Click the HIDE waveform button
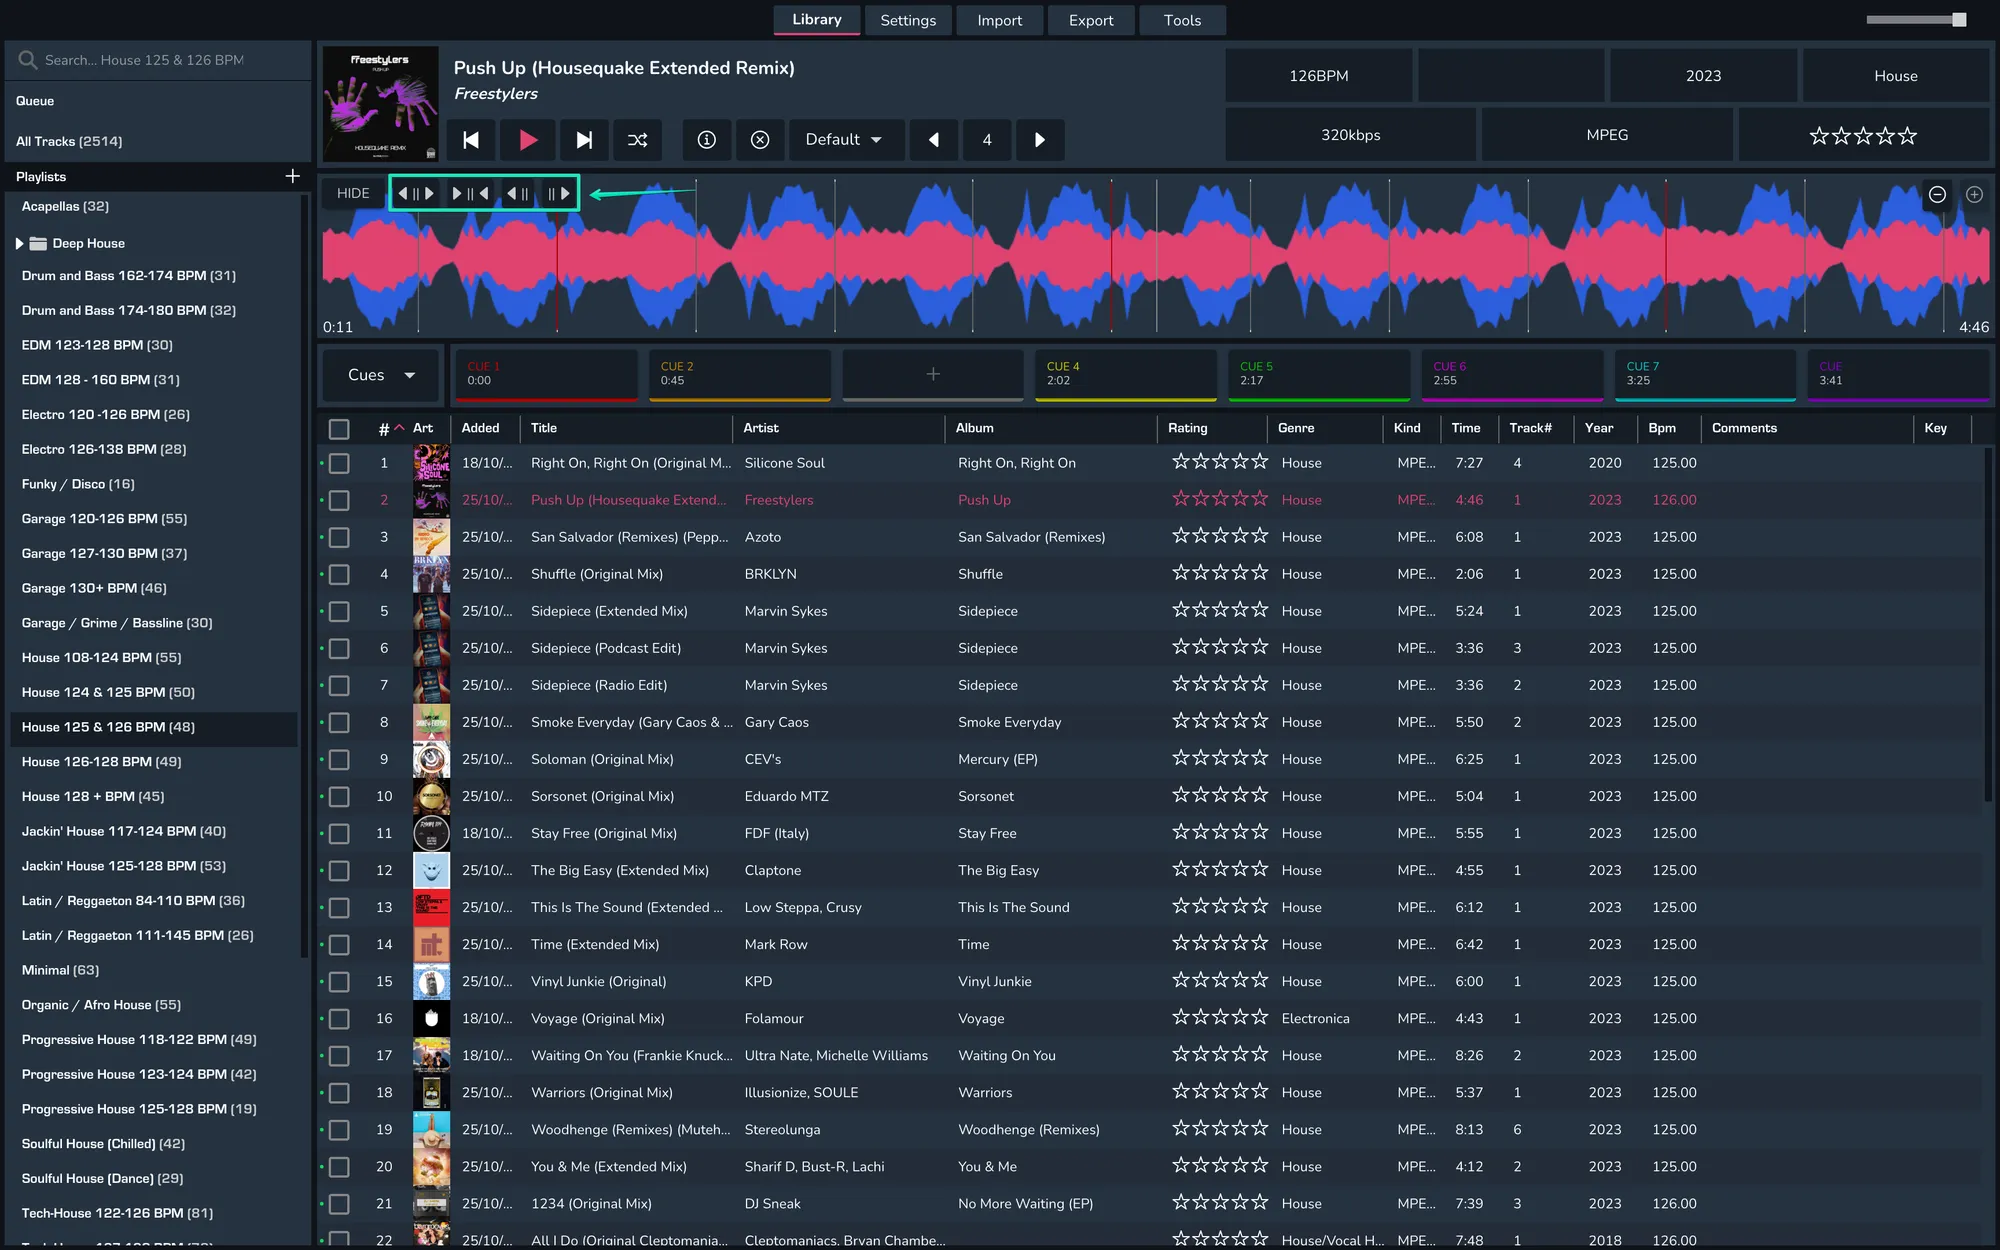This screenshot has width=2000, height=1250. point(353,193)
